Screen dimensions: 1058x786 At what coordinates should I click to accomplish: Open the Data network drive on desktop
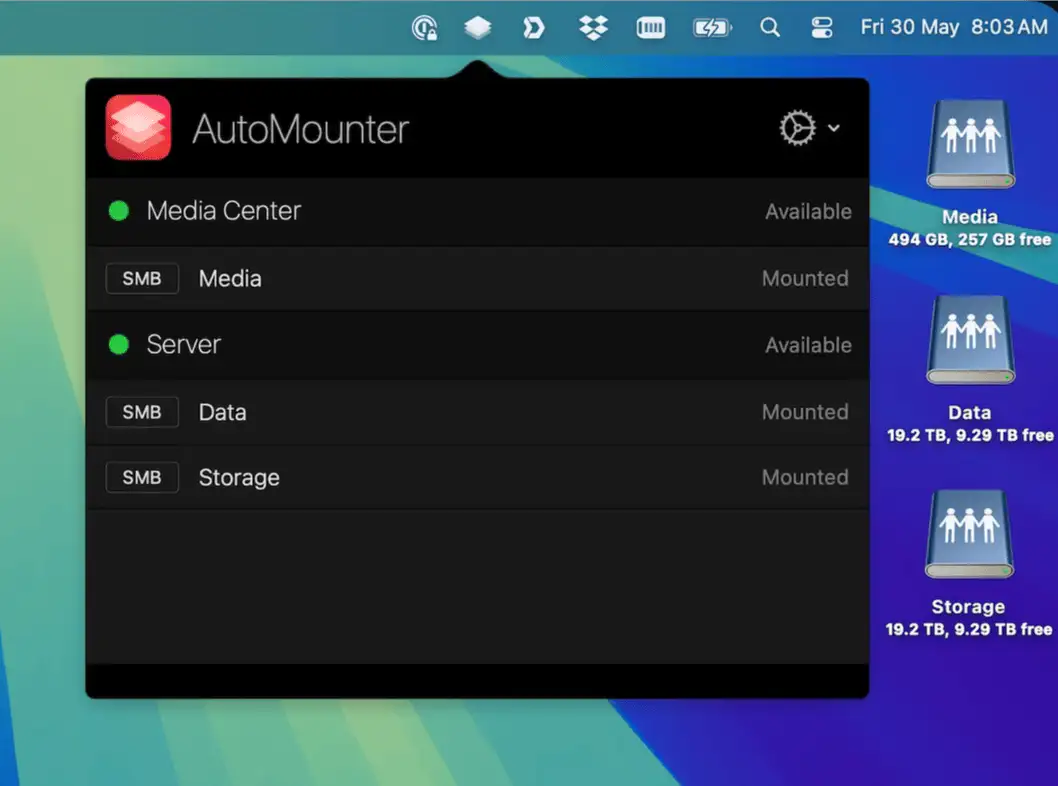pos(969,342)
